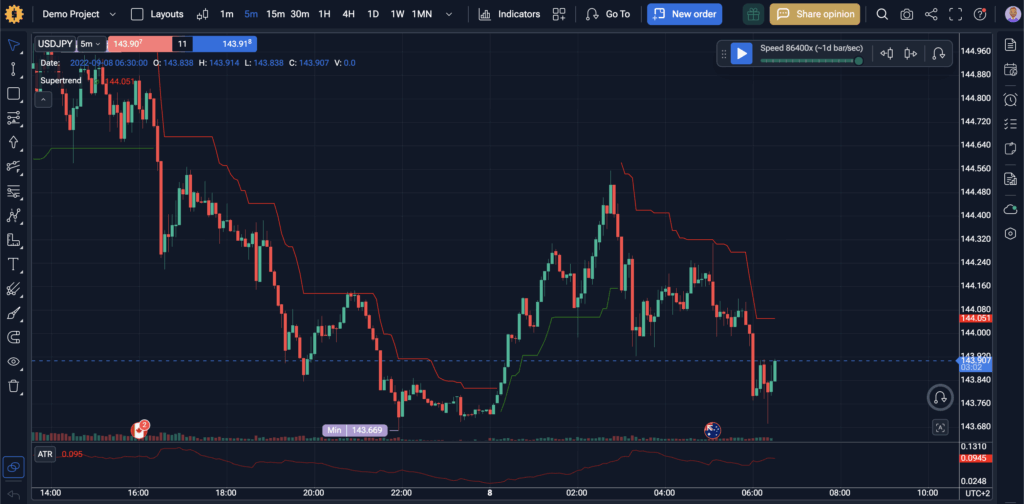Click the undo back arrow
1024x504 pixels.
coord(14,494)
